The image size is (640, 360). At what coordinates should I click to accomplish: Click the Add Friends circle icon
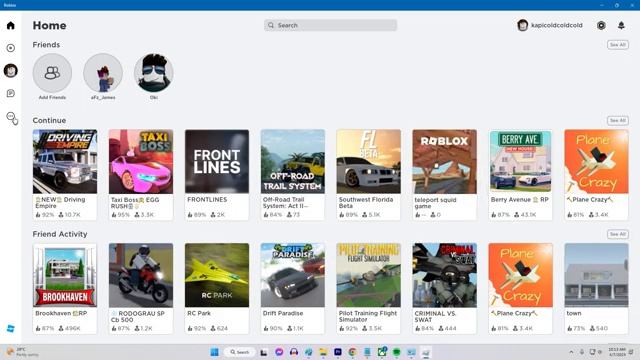point(52,73)
